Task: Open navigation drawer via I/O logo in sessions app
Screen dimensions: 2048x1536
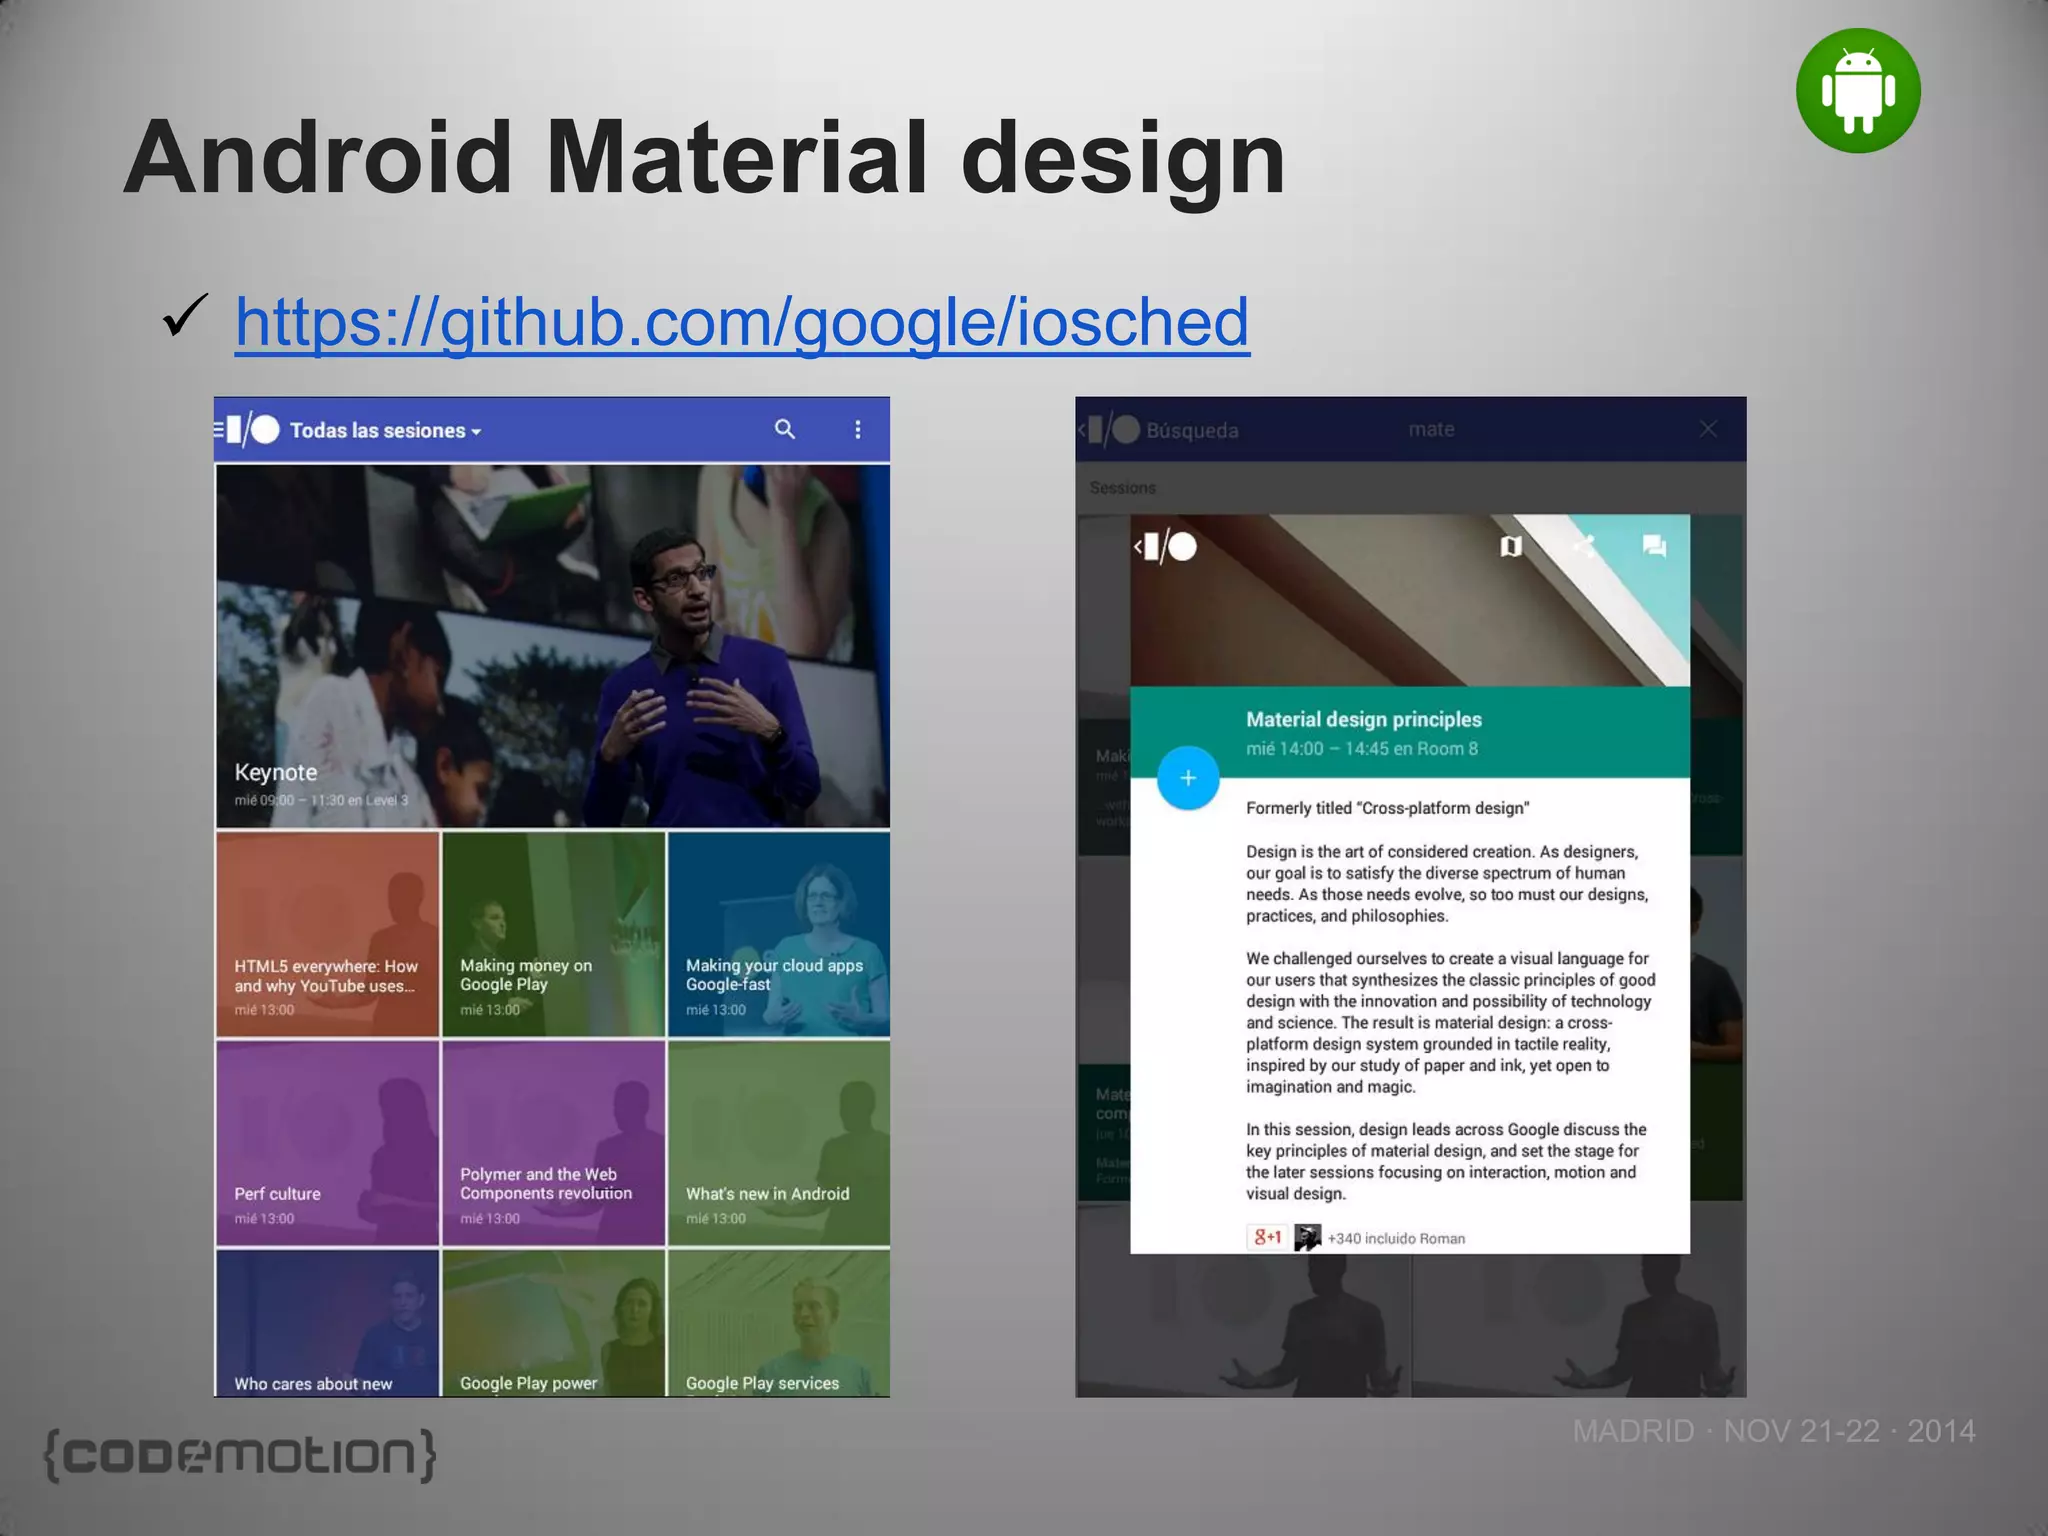Action: 247,430
